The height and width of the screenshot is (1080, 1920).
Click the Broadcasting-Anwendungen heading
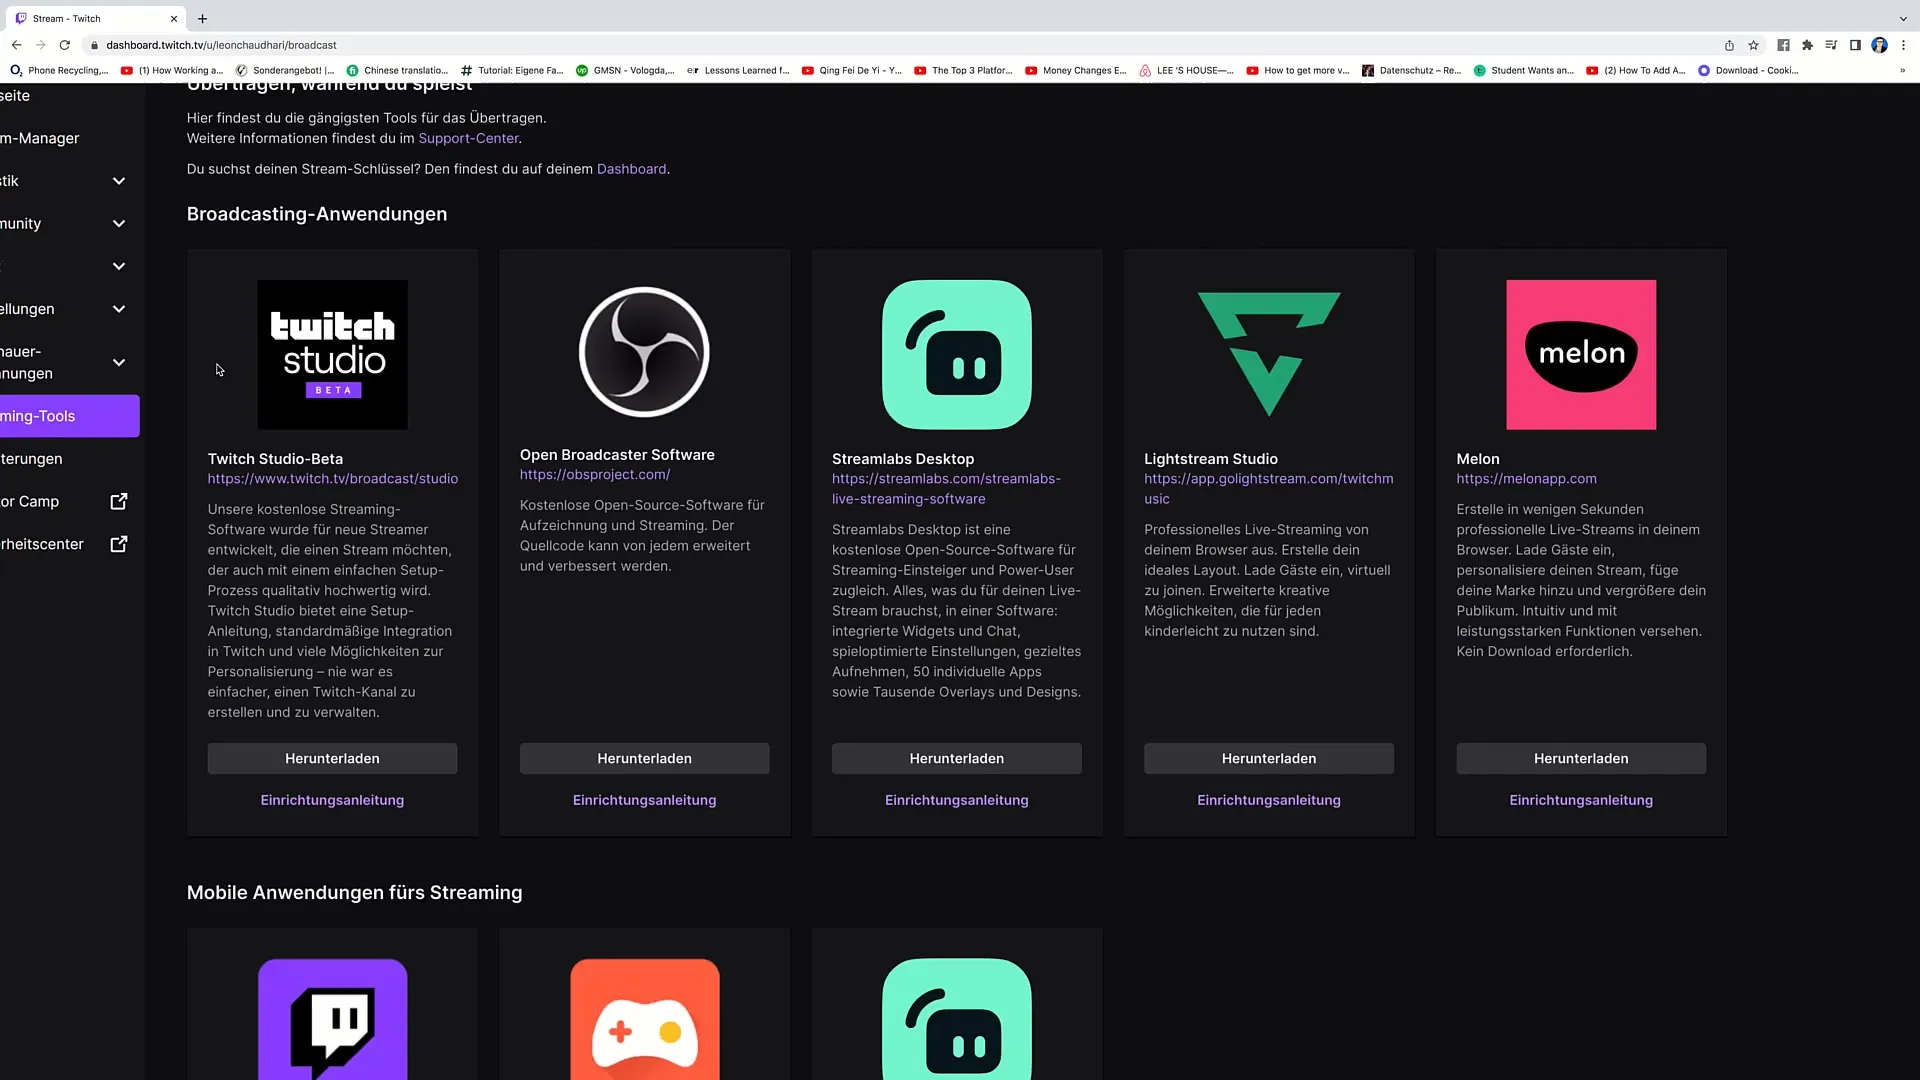tap(317, 214)
